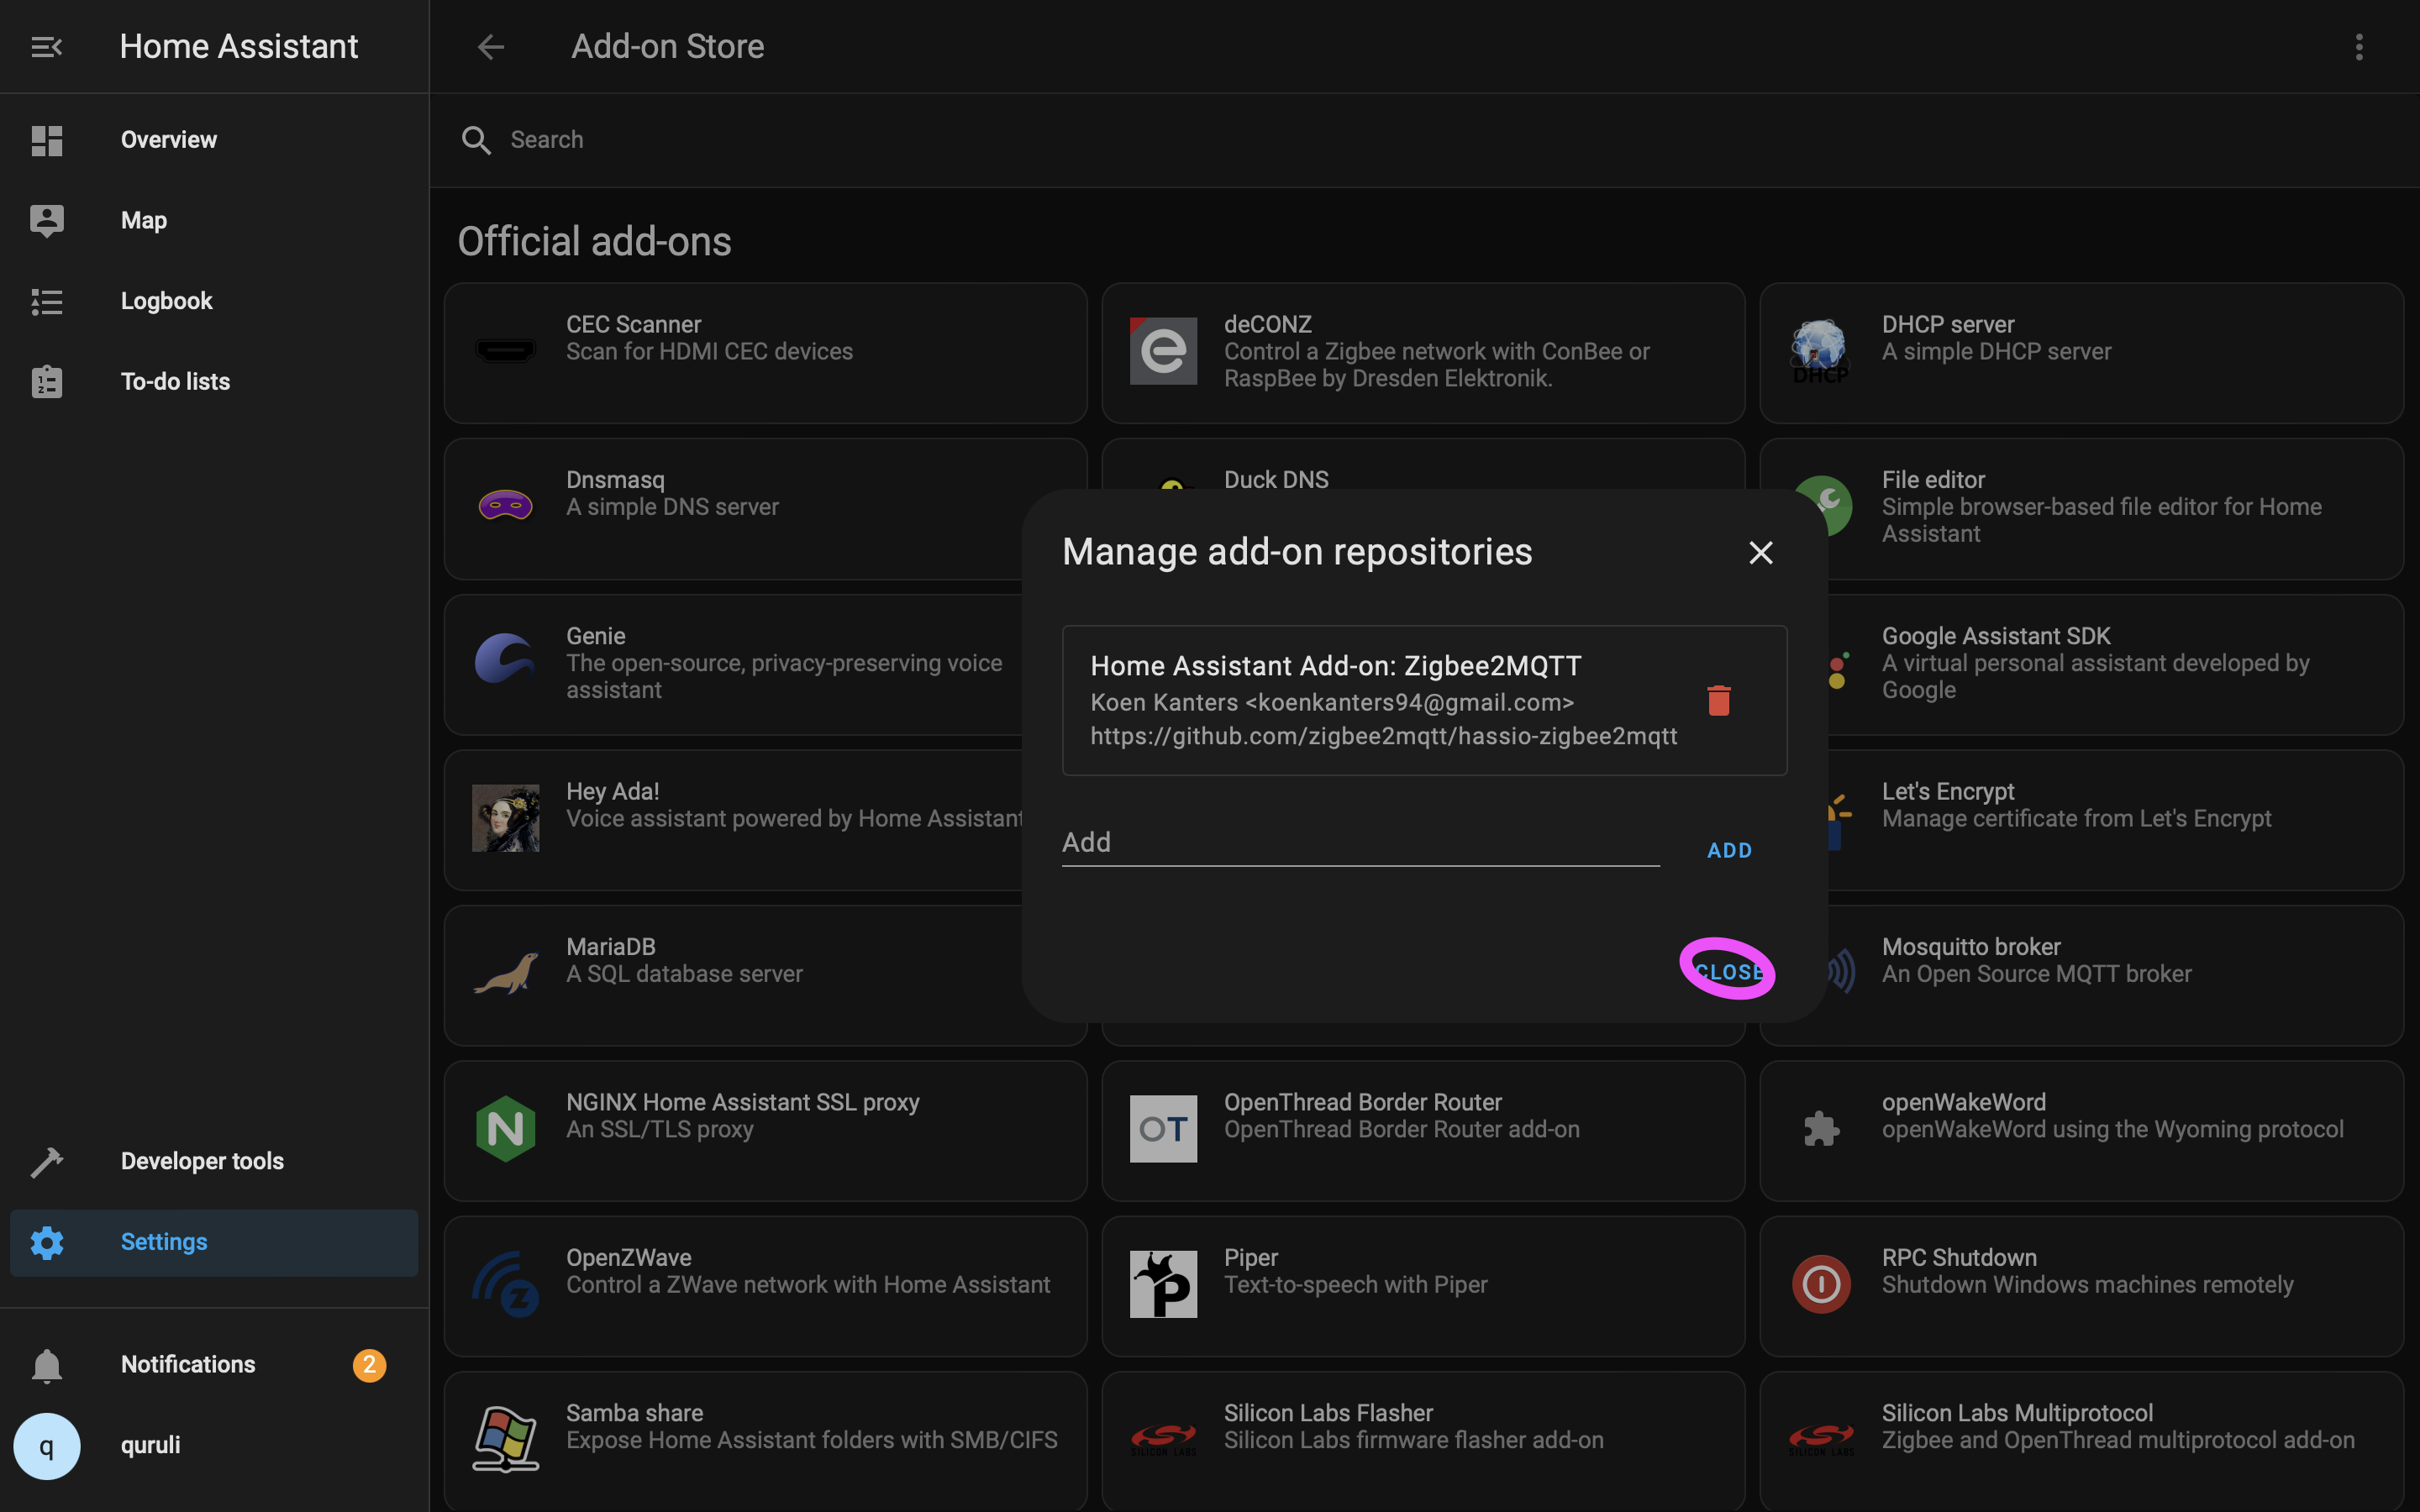Go back using the arrow icon
2420x1512 pixels.
point(490,47)
